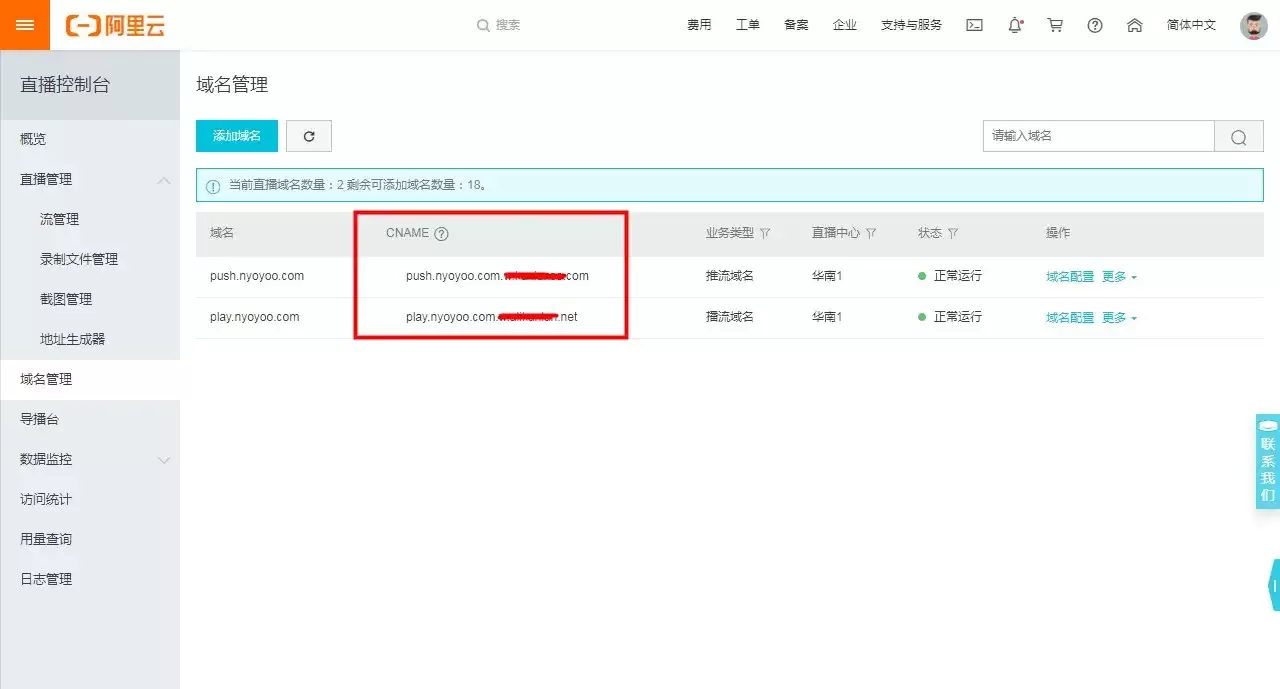Open the shopping cart

(1055, 25)
